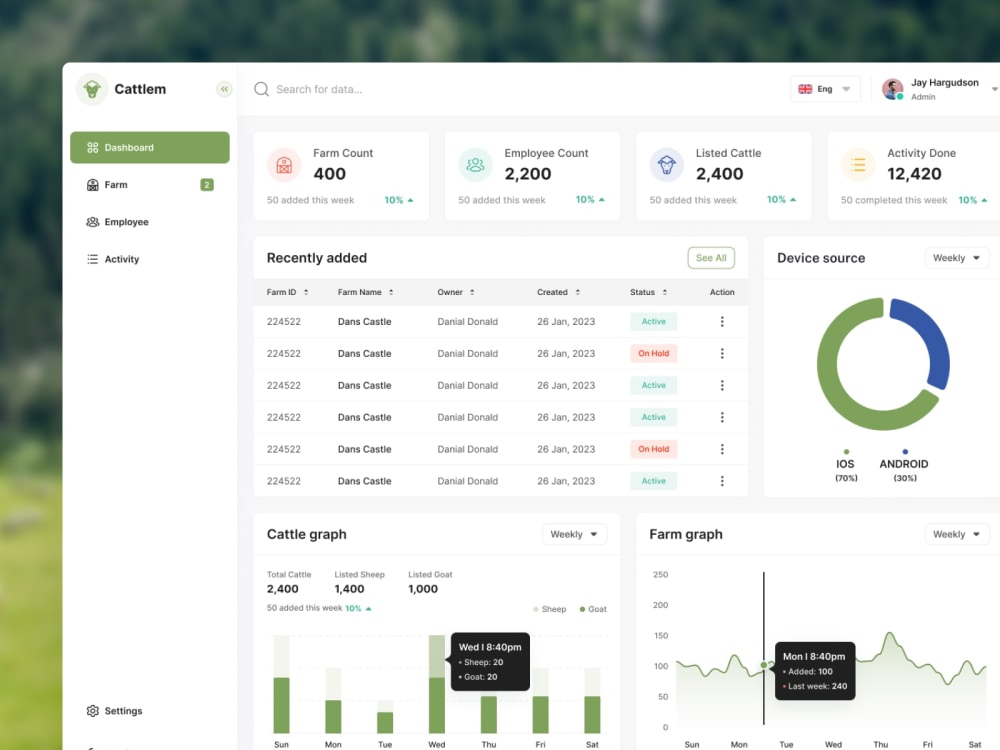Screen dimensions: 1000x750
Task: Click the Sunday bar in Cattle graph
Action: click(x=281, y=684)
